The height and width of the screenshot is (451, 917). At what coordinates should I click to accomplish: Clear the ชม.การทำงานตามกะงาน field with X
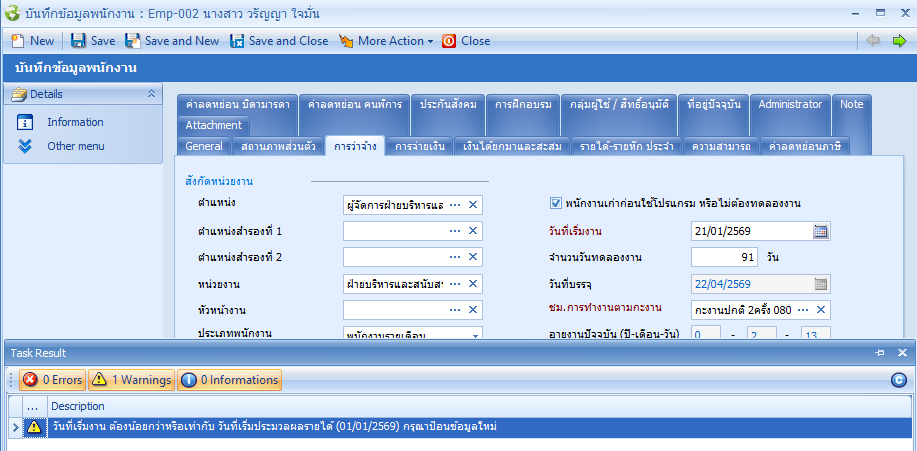821,309
